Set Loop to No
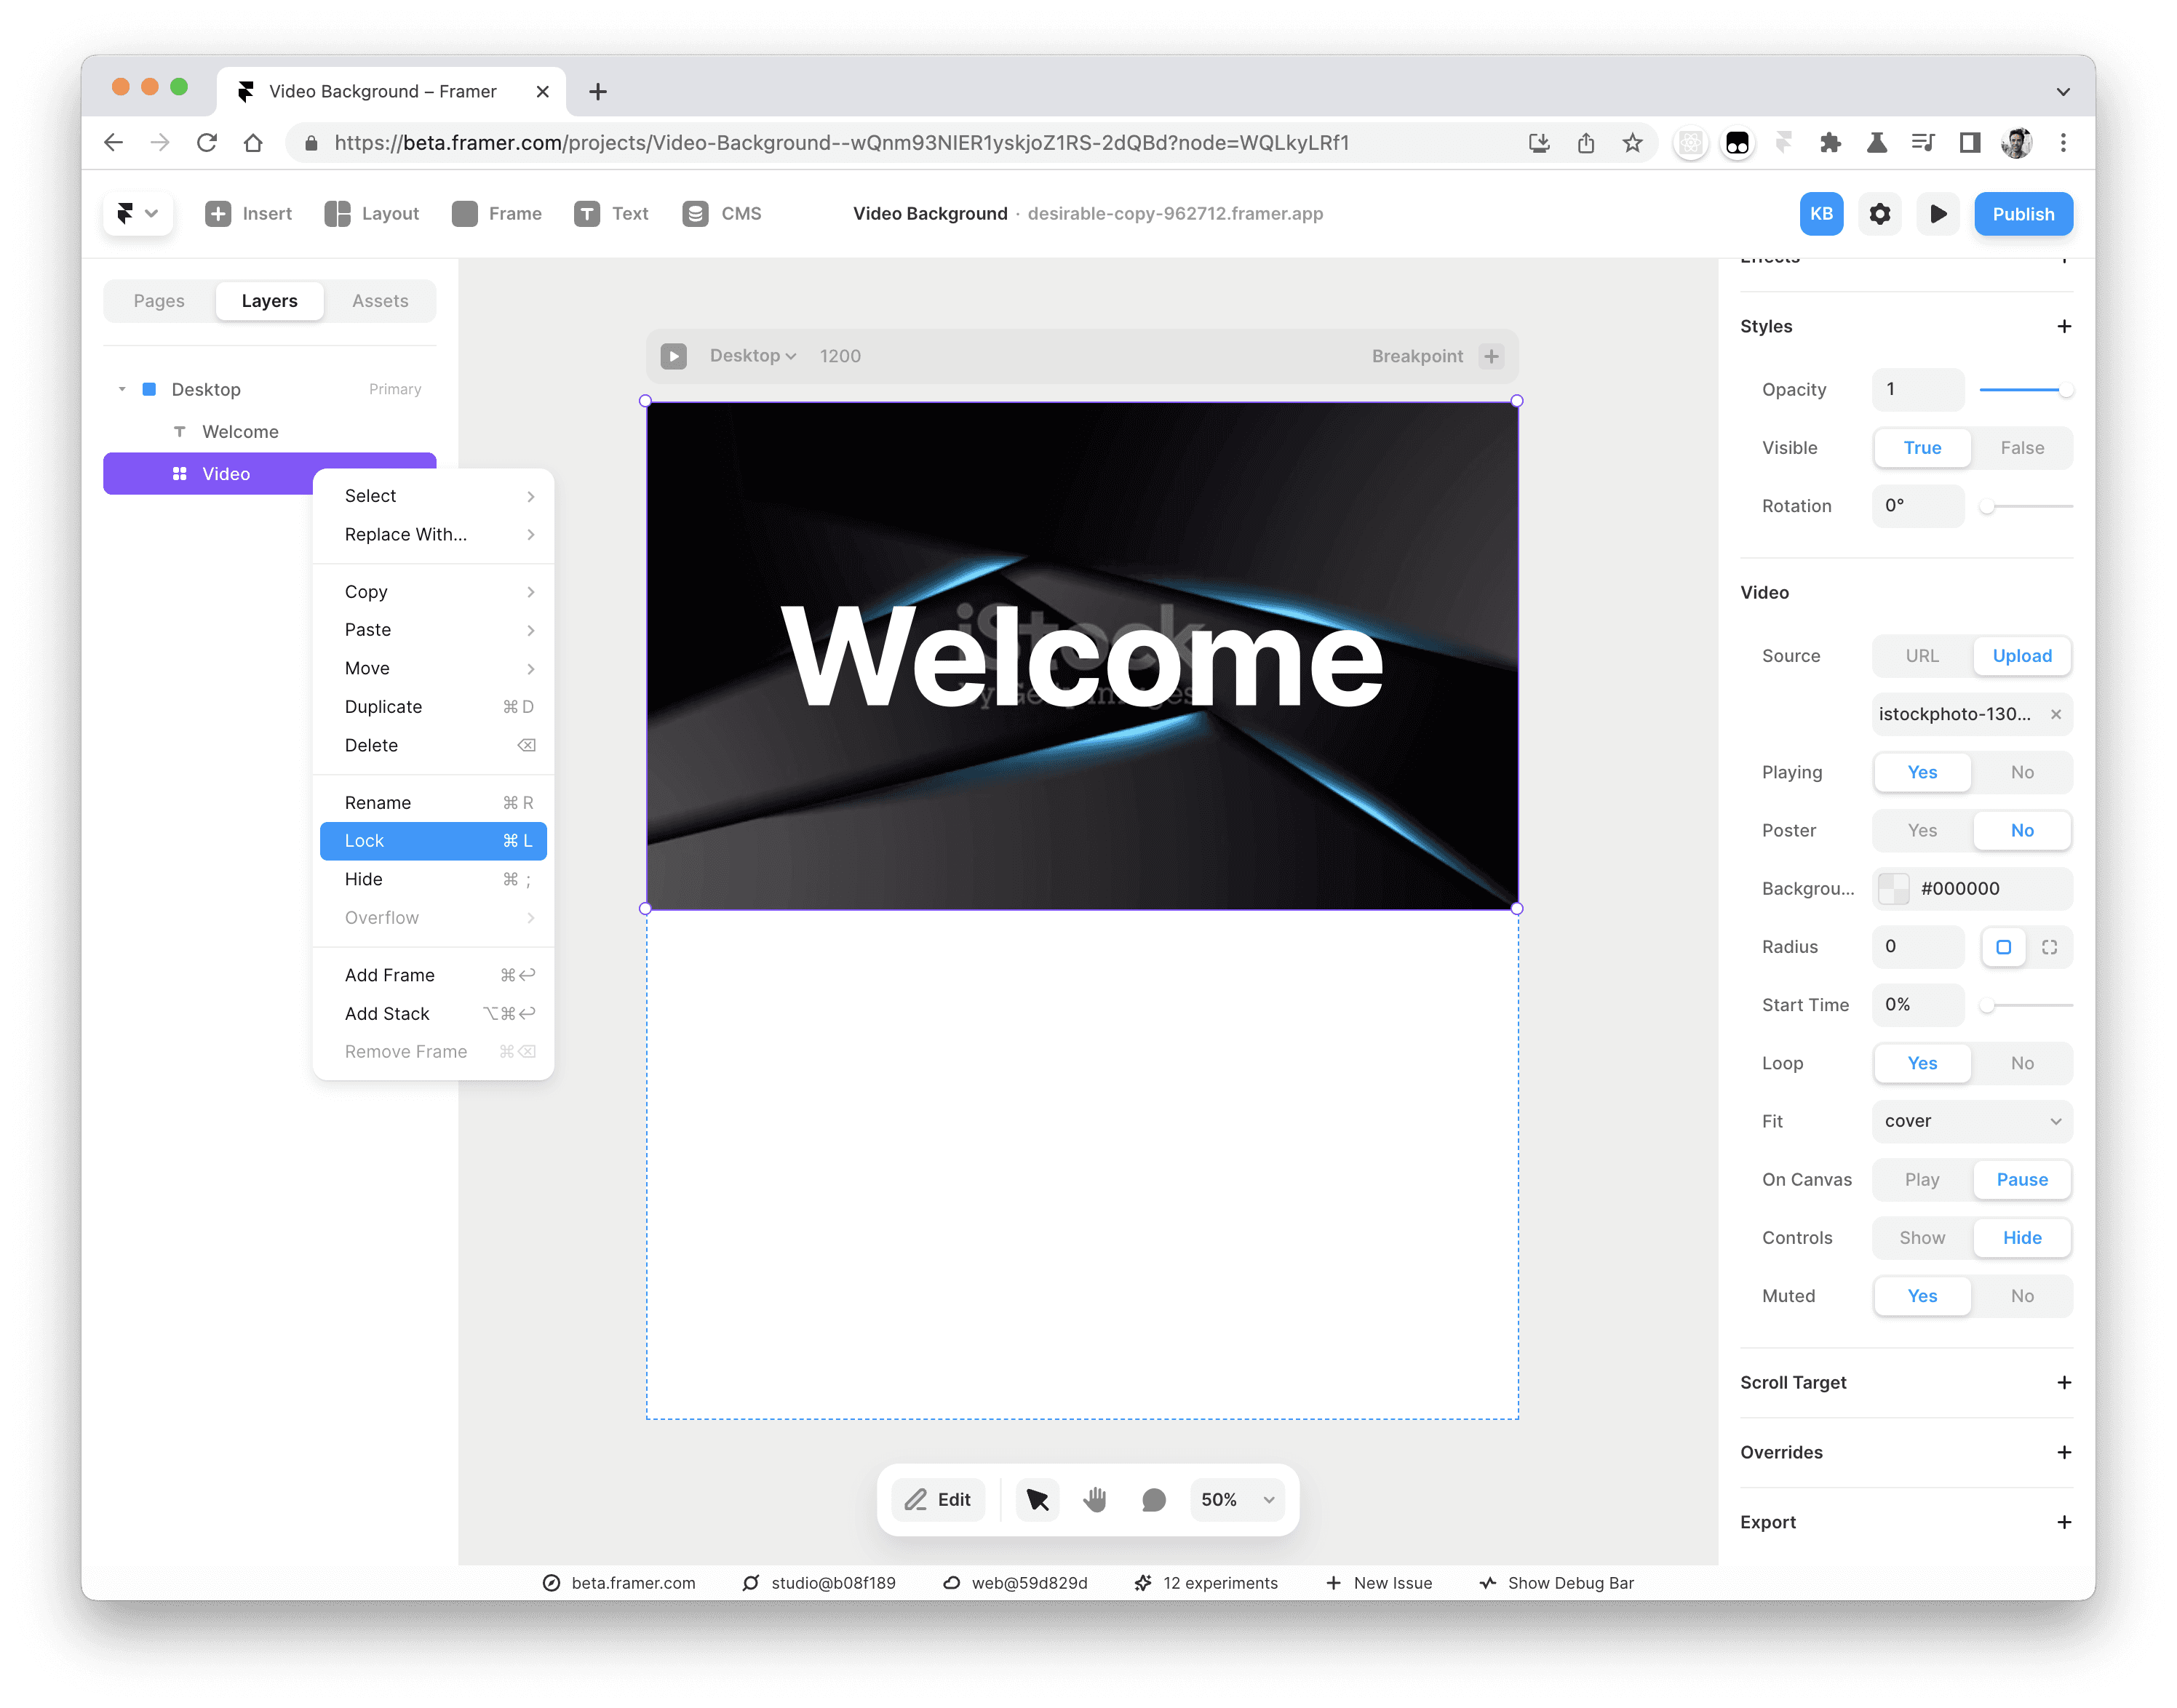Image resolution: width=2177 pixels, height=1708 pixels. pyautogui.click(x=2021, y=1063)
